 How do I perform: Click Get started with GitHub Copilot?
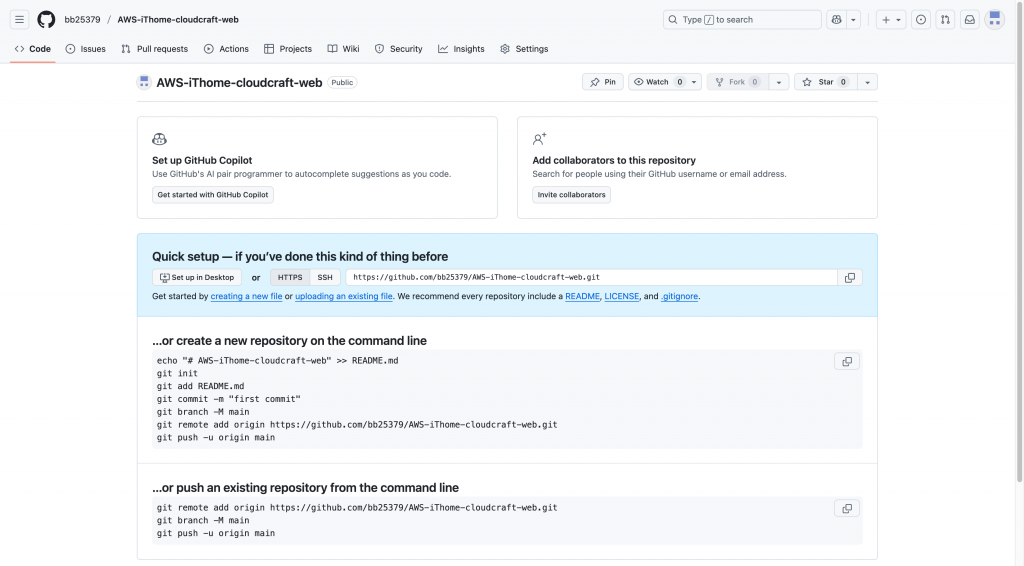213,195
